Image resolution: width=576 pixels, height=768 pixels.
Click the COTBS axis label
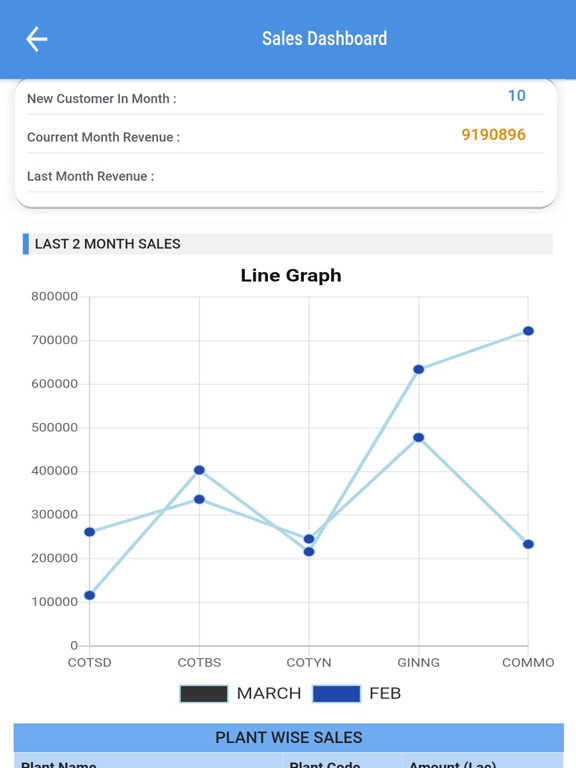(x=199, y=663)
